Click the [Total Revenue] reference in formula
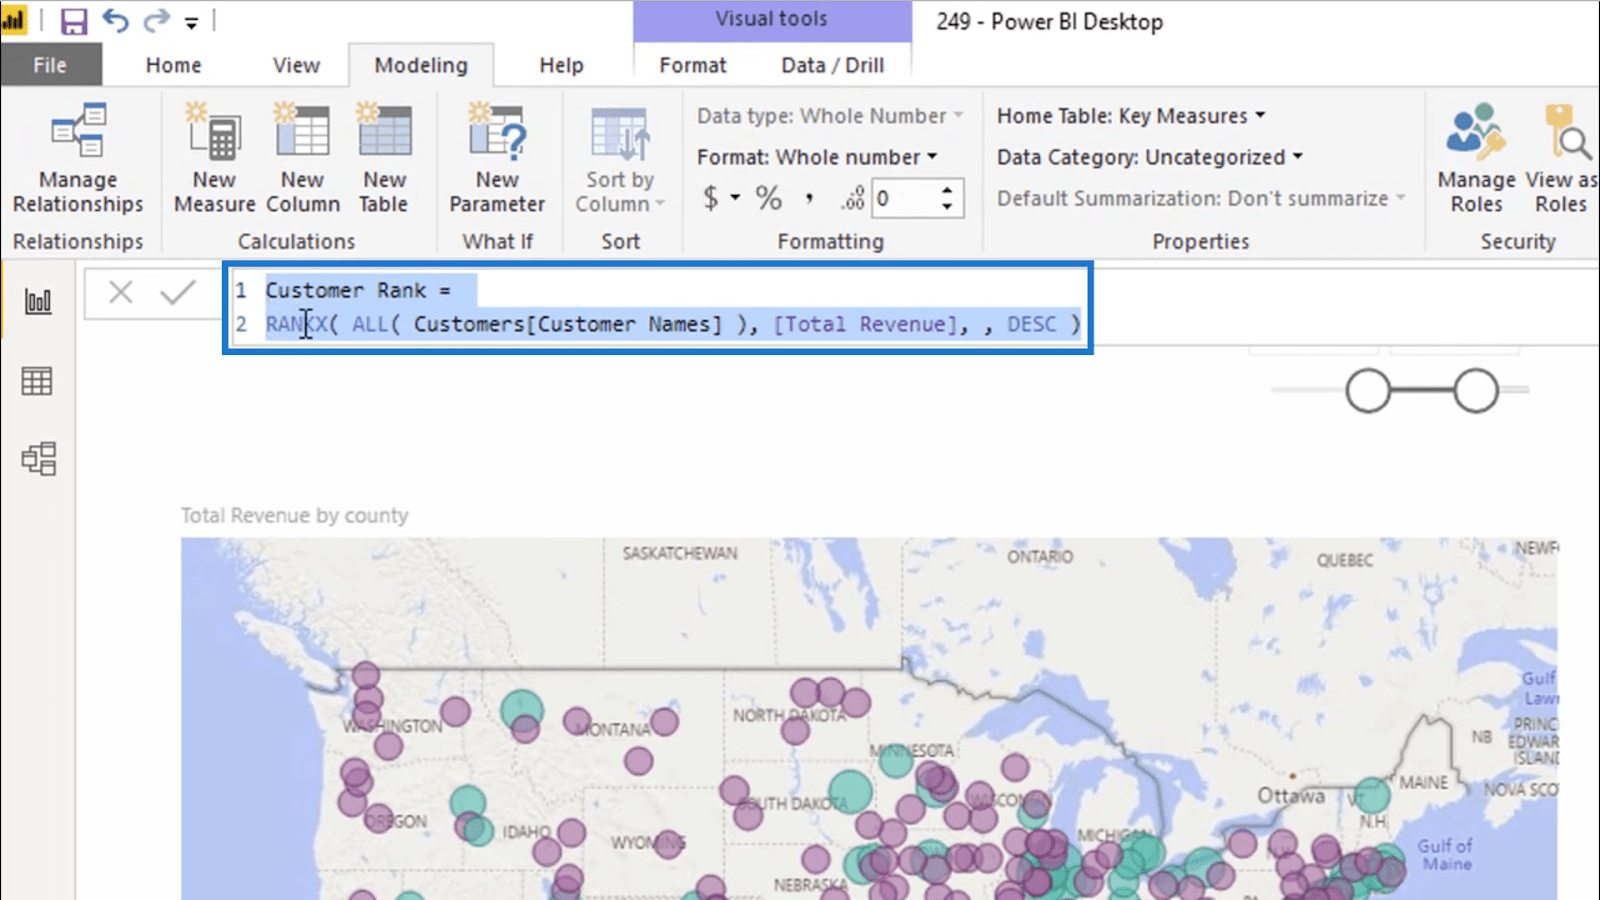1600x900 pixels. (864, 324)
